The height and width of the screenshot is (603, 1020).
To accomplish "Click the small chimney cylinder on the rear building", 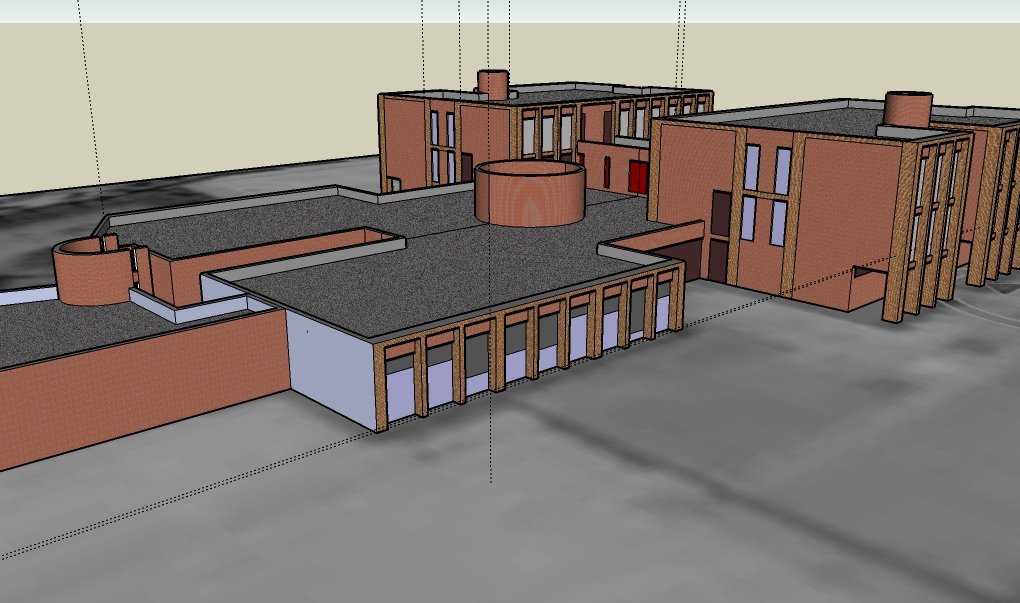I will click(x=492, y=85).
